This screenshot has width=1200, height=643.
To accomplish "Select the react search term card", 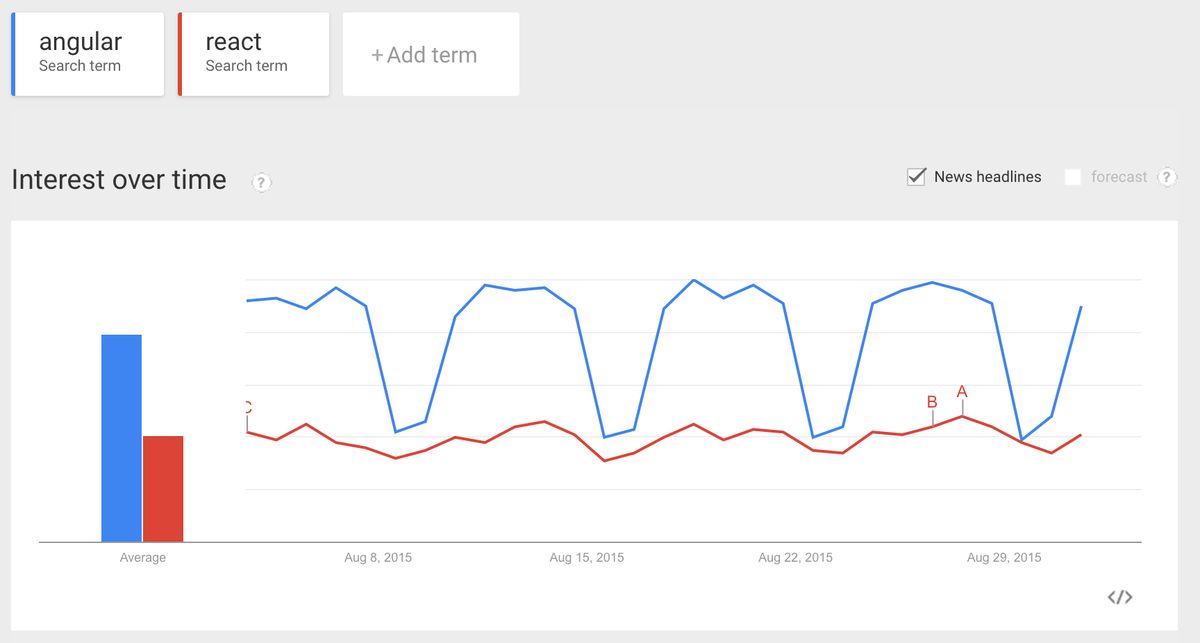I will 254,54.
